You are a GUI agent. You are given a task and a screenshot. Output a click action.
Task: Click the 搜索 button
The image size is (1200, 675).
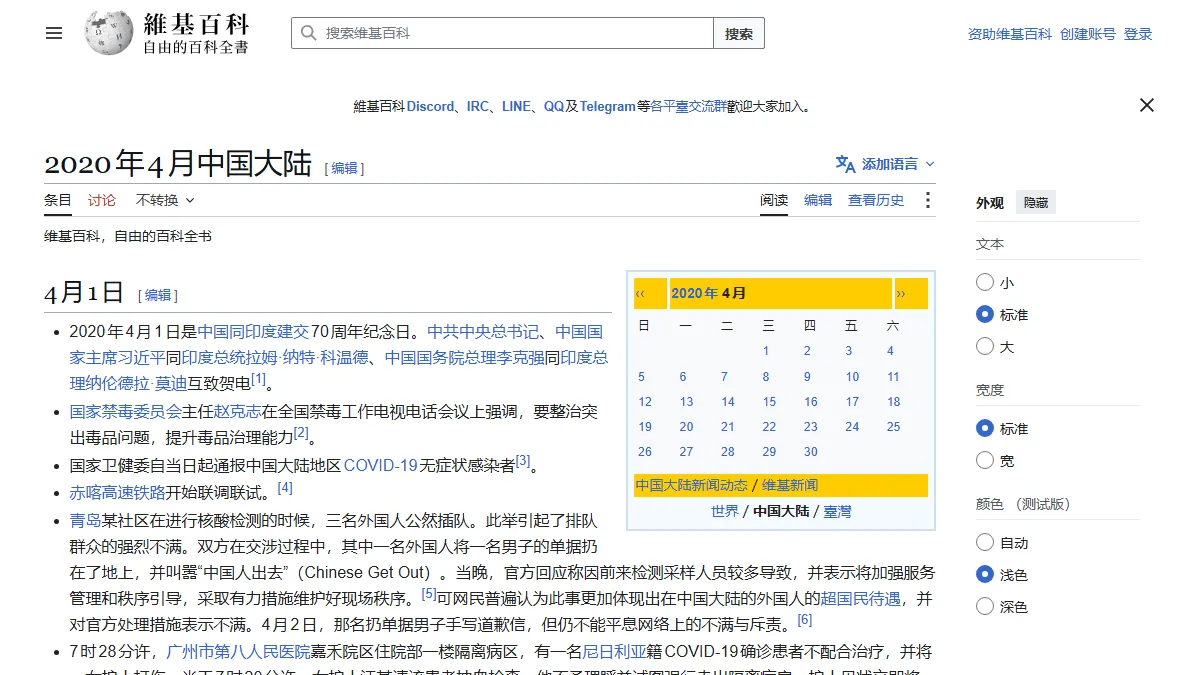(x=739, y=33)
